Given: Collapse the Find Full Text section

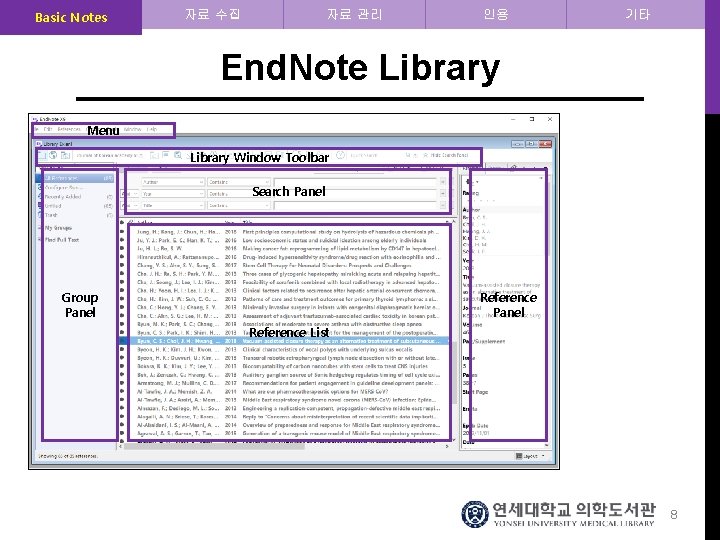Looking at the screenshot, I should (40, 240).
